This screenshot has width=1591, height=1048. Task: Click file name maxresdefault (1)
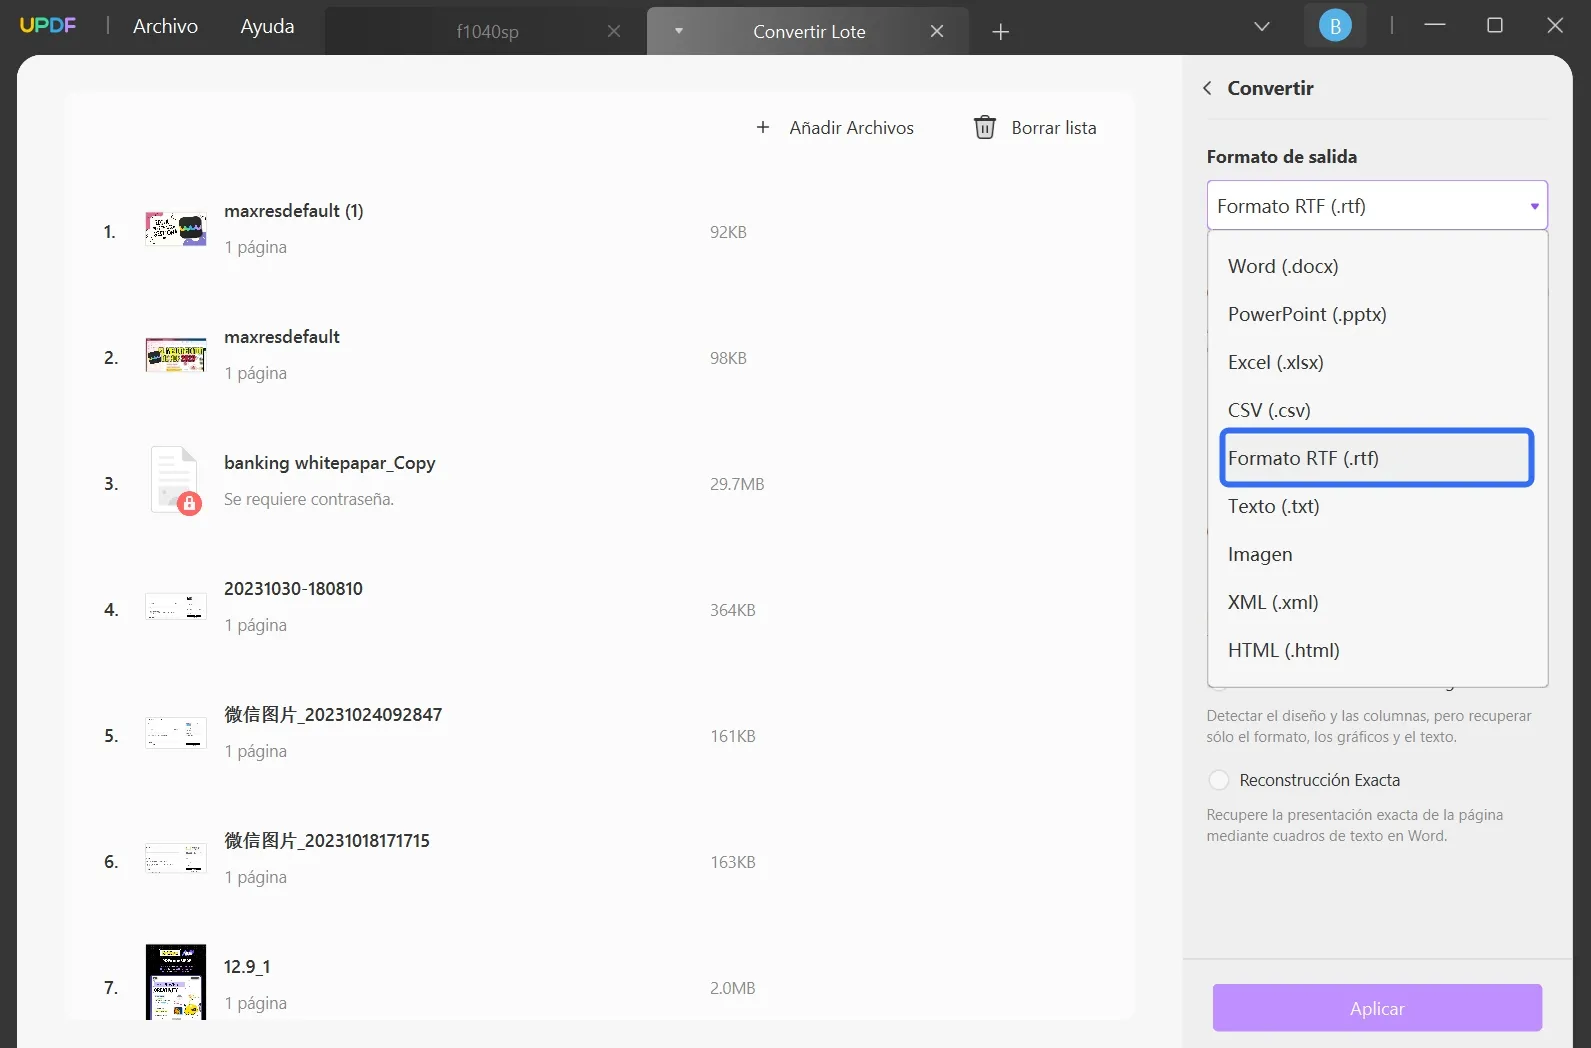[294, 211]
